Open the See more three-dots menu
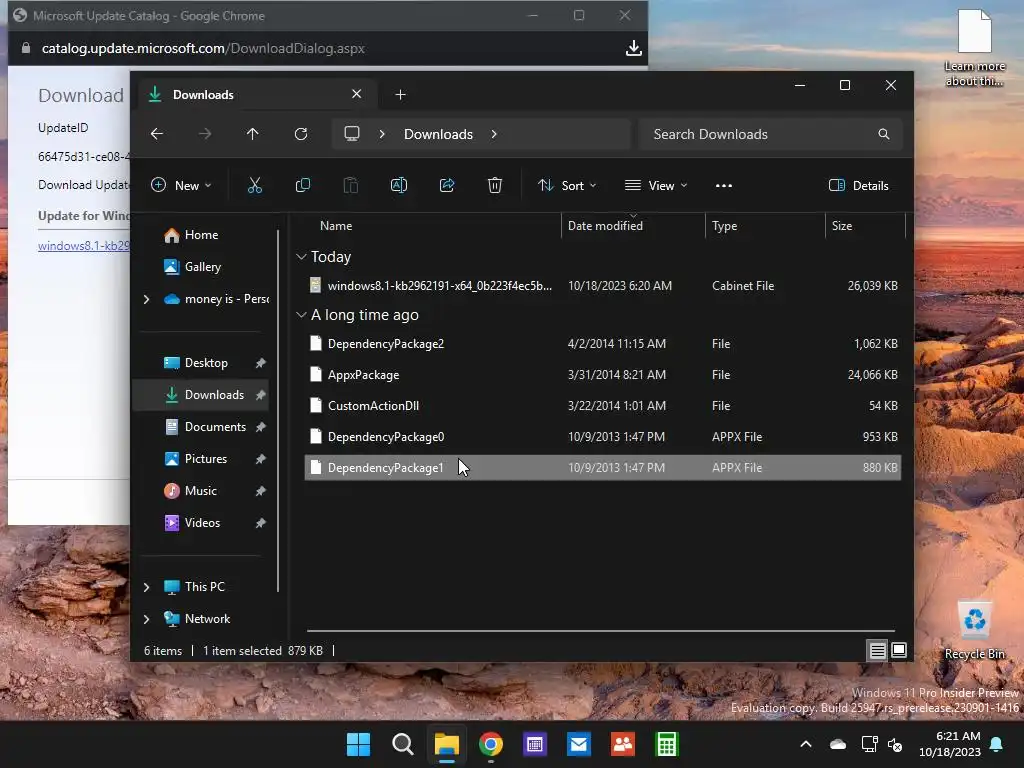 click(x=724, y=185)
